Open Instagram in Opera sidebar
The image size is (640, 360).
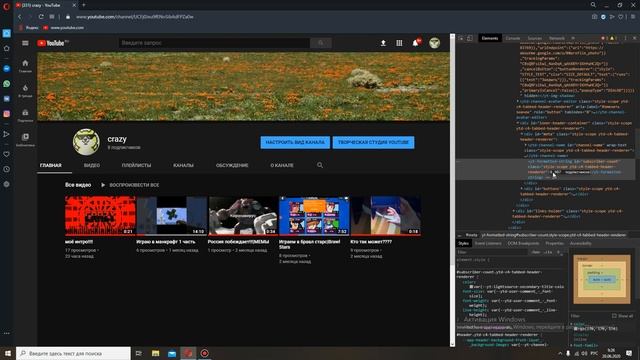7,114
